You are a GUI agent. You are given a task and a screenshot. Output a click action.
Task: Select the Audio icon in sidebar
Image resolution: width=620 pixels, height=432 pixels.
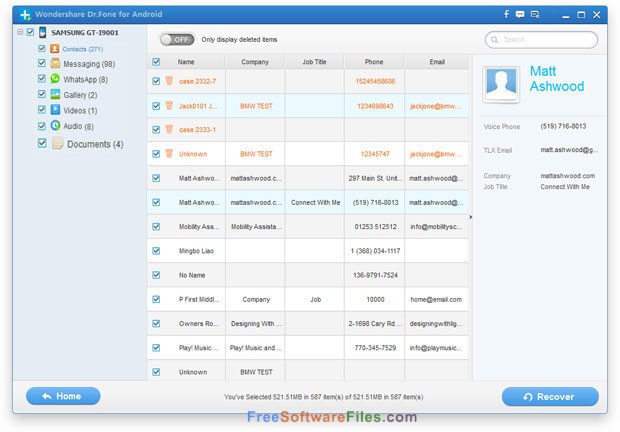coord(55,126)
